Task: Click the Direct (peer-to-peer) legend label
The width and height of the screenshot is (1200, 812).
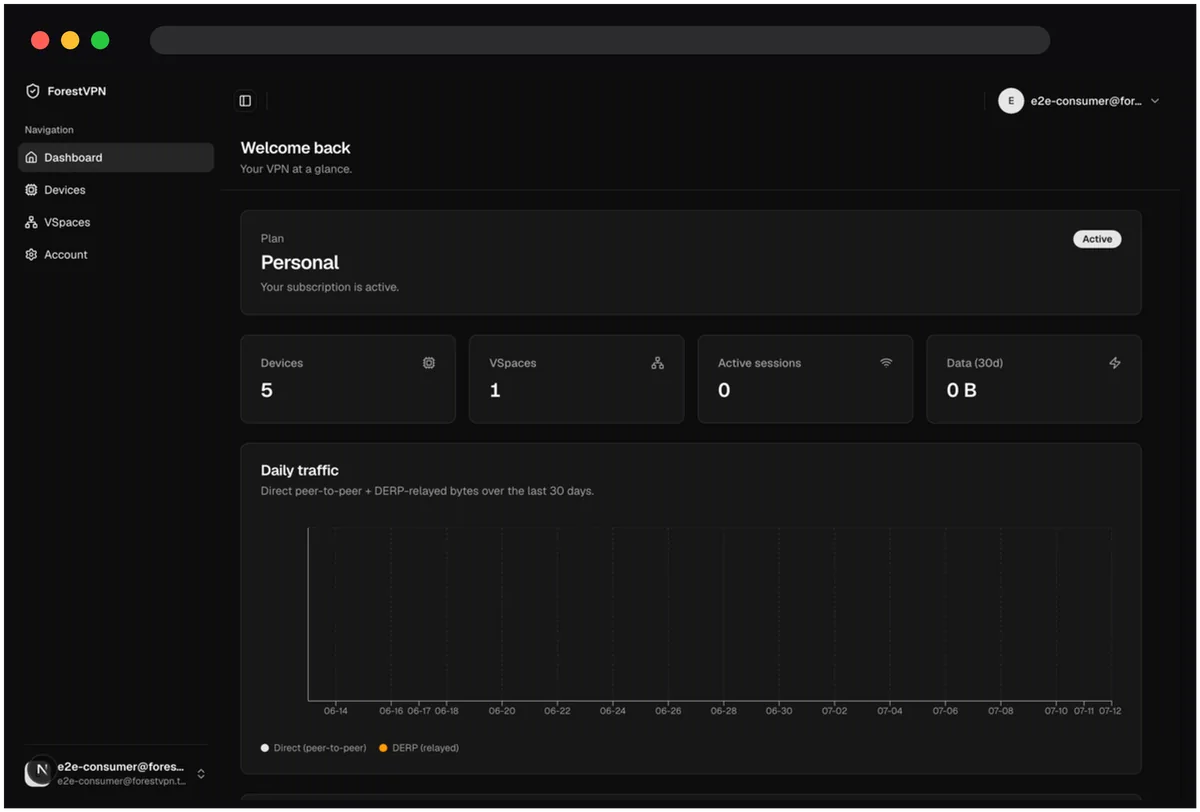Action: (x=320, y=748)
